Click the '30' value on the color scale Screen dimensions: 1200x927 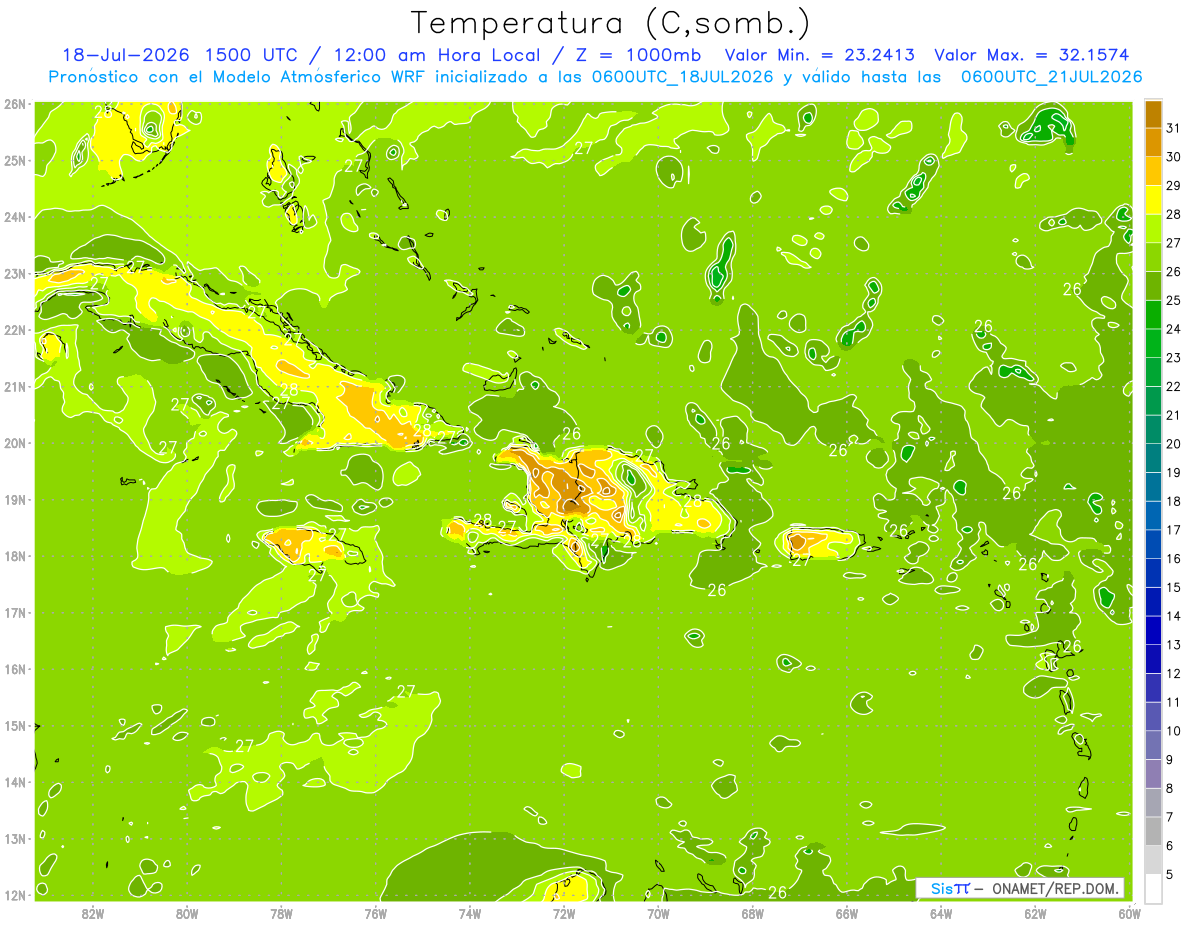1173,157
